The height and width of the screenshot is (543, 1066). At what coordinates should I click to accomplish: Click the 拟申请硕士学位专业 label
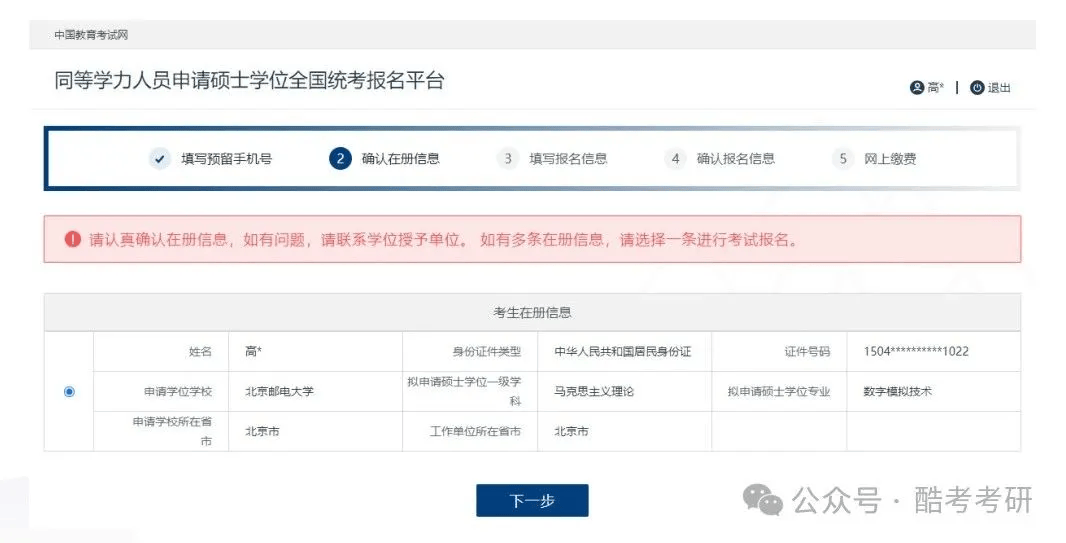779,391
